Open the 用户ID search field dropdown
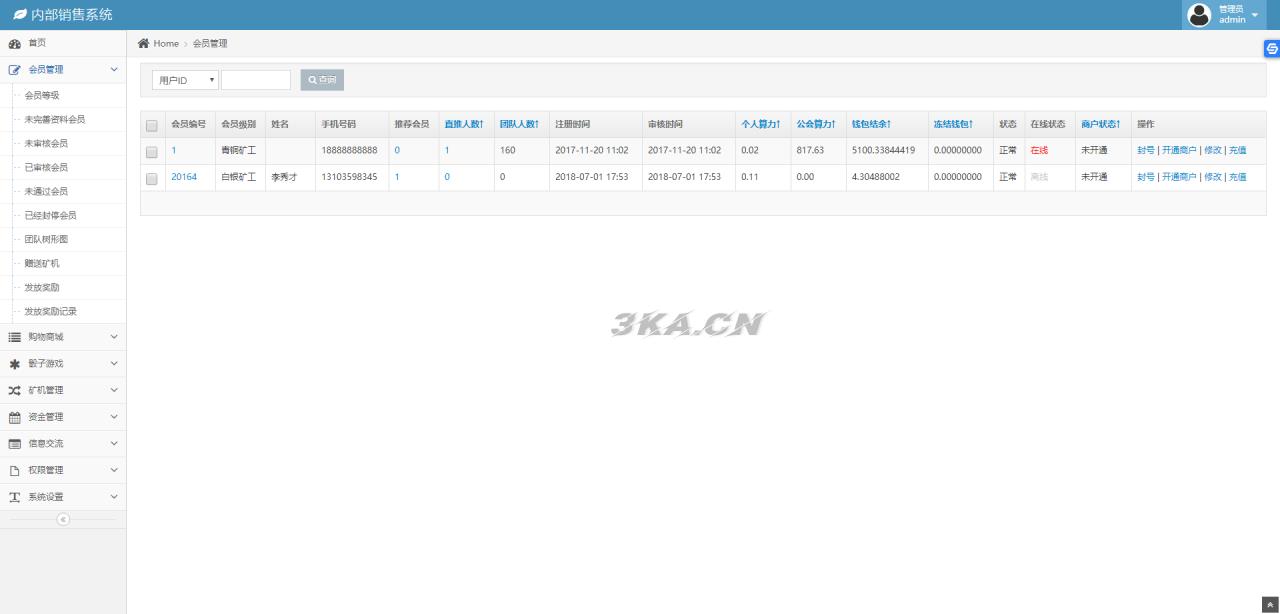The height and width of the screenshot is (614, 1280). click(185, 80)
